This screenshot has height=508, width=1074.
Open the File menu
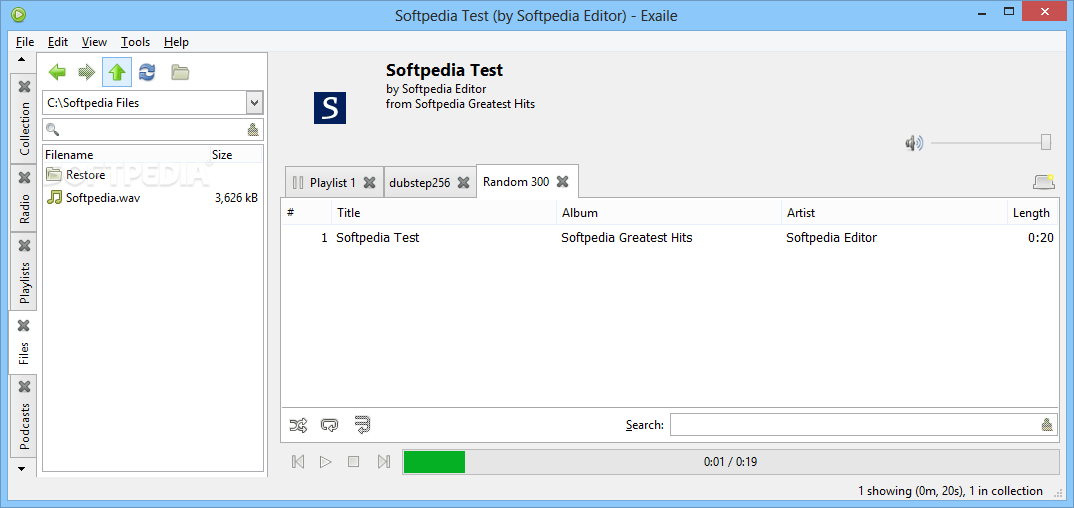(25, 42)
